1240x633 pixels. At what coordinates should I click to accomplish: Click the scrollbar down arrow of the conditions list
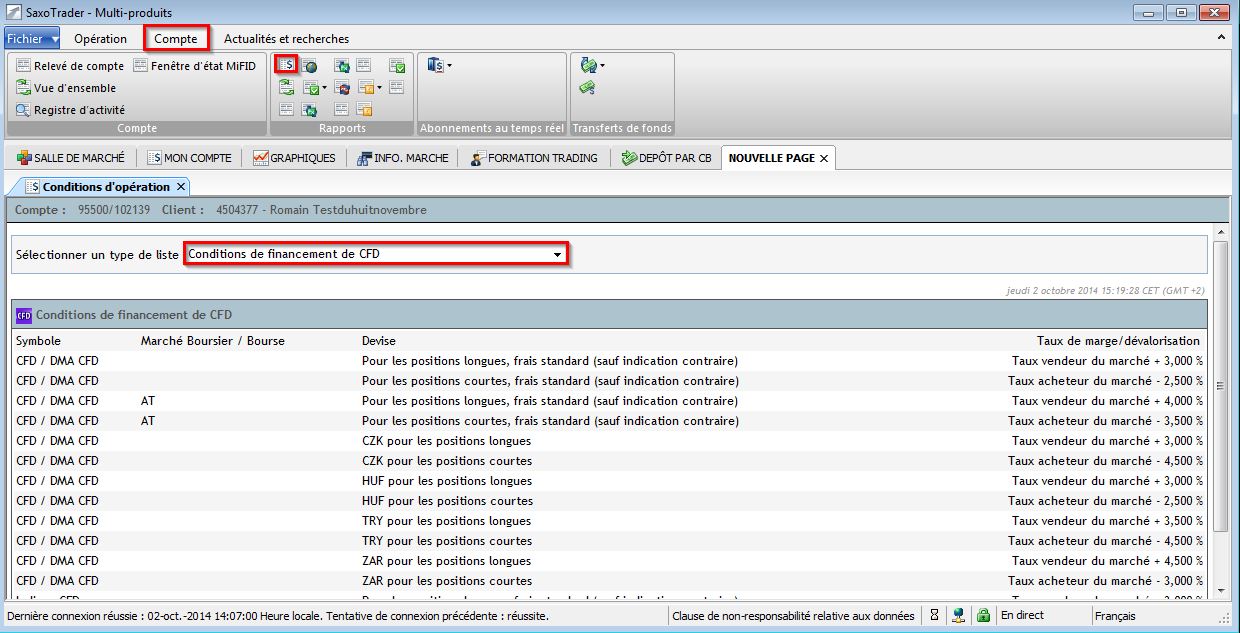[1220, 592]
